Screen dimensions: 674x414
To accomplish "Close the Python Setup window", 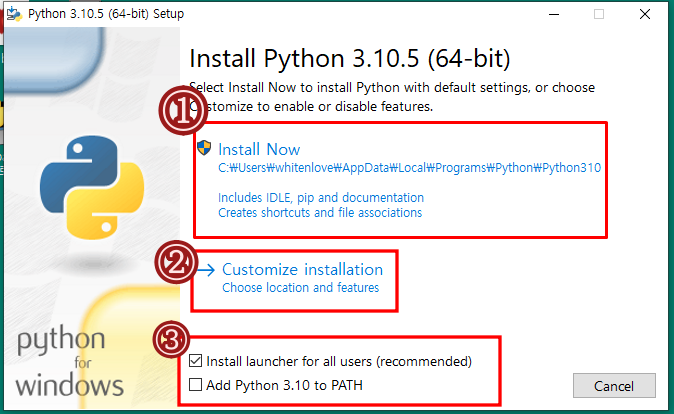I will [645, 14].
